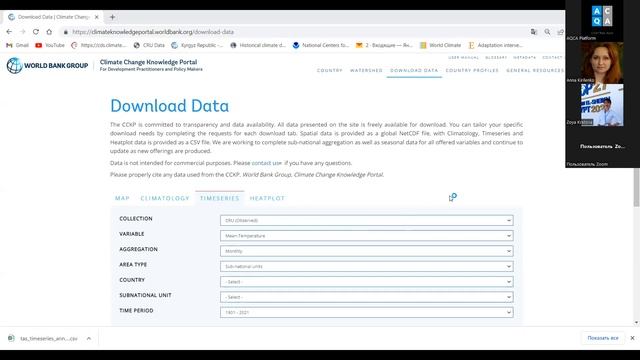Go forward with browser forward arrow
Viewport: 640px width, 360px height.
click(x=22, y=32)
